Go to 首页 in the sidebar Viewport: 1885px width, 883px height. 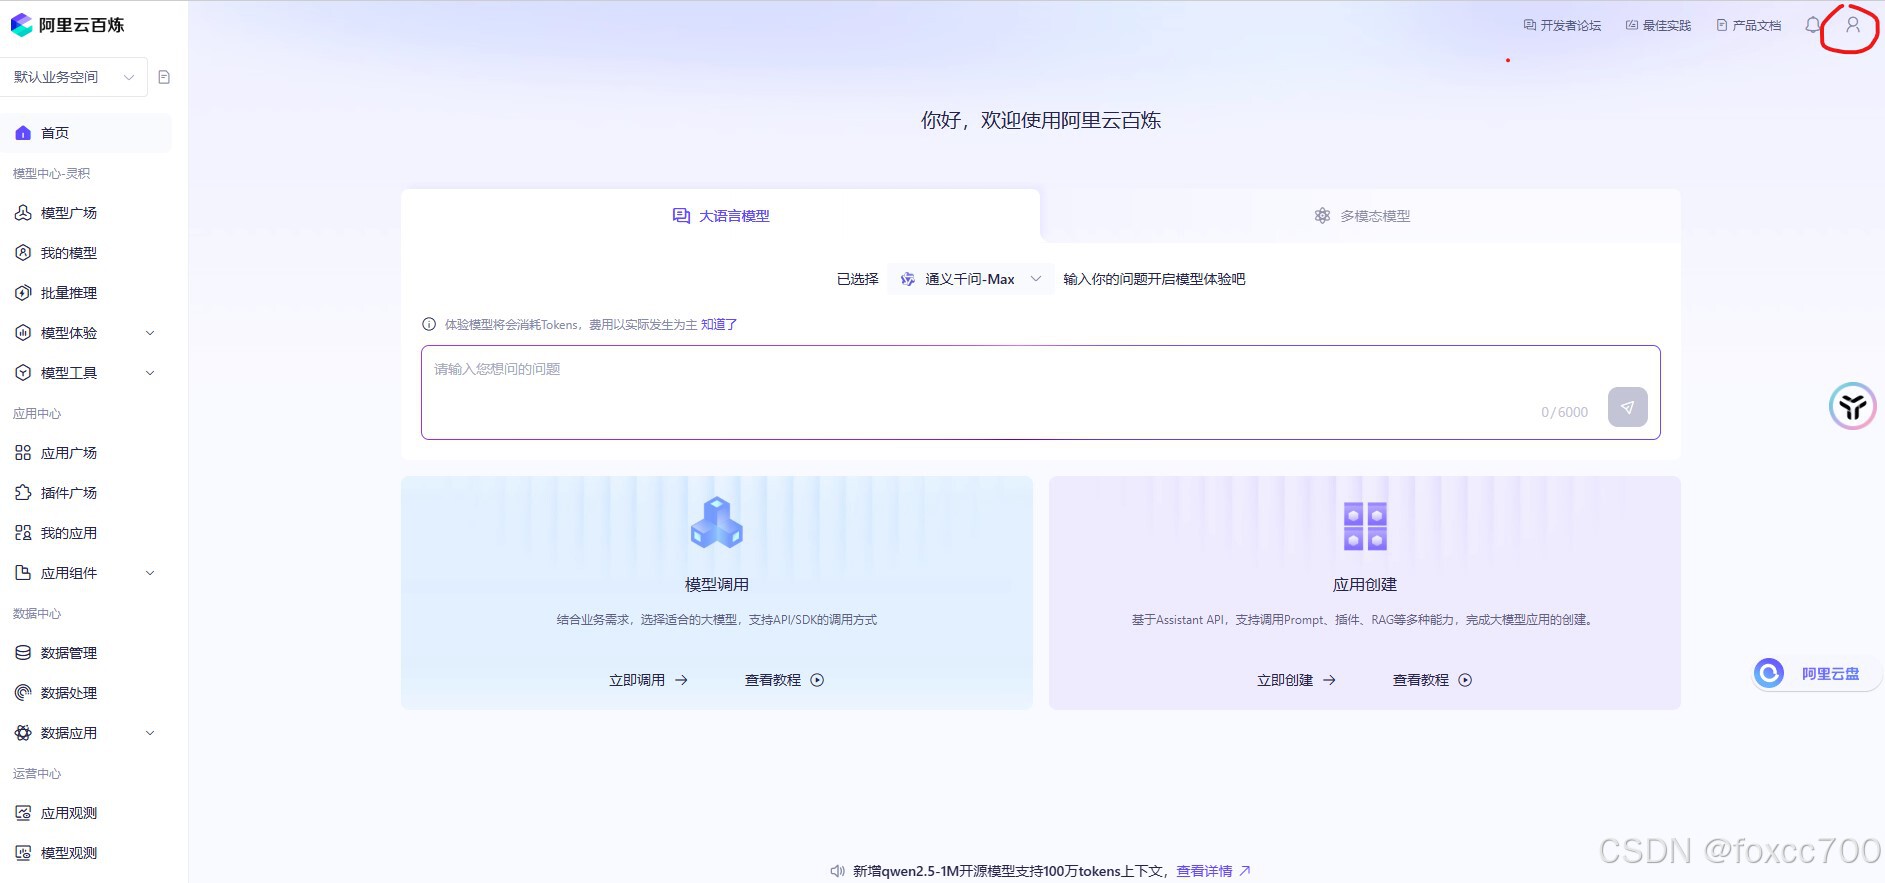(86, 133)
